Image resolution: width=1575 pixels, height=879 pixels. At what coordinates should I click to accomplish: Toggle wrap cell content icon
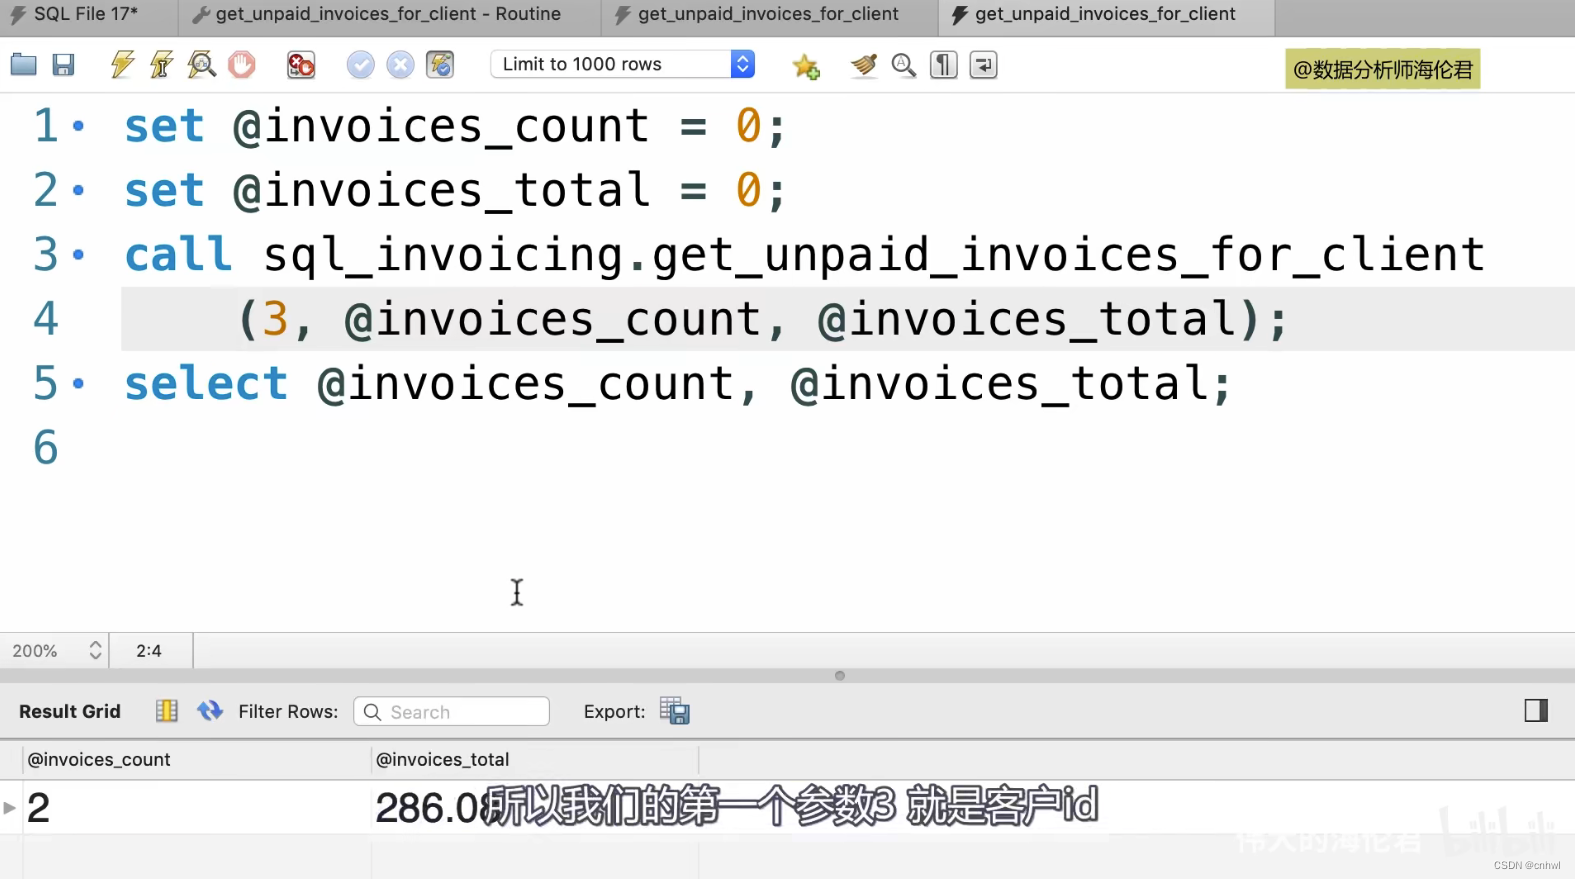tap(166, 711)
